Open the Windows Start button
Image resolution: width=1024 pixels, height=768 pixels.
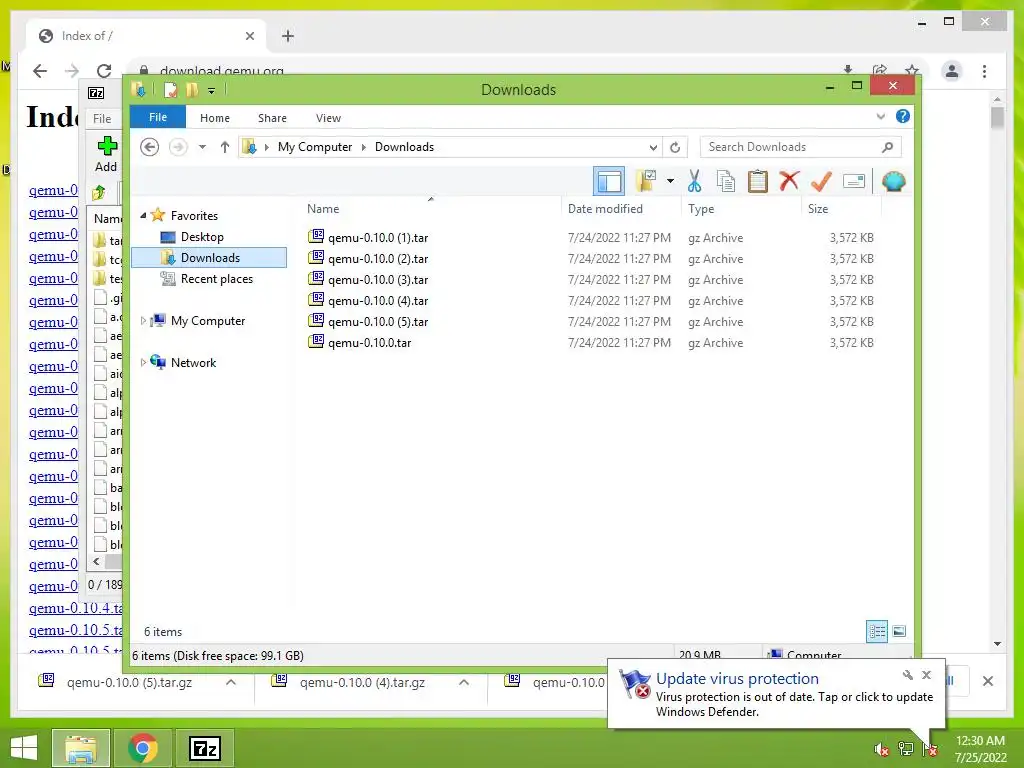click(24, 748)
